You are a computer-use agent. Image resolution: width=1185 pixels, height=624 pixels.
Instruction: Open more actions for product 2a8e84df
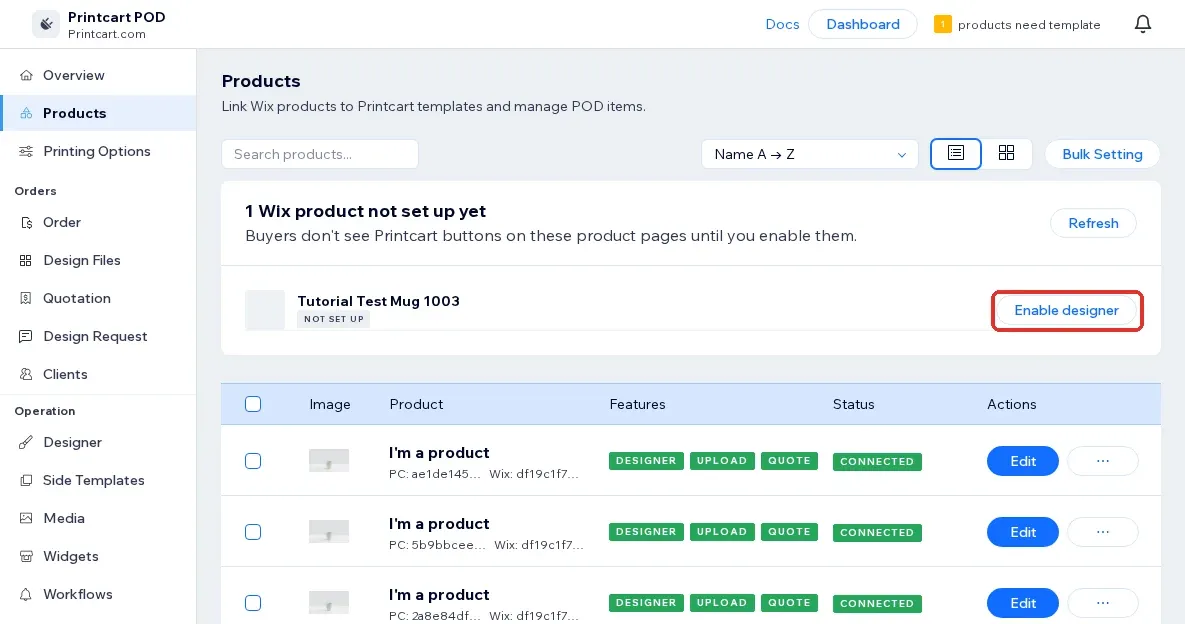[1103, 603]
